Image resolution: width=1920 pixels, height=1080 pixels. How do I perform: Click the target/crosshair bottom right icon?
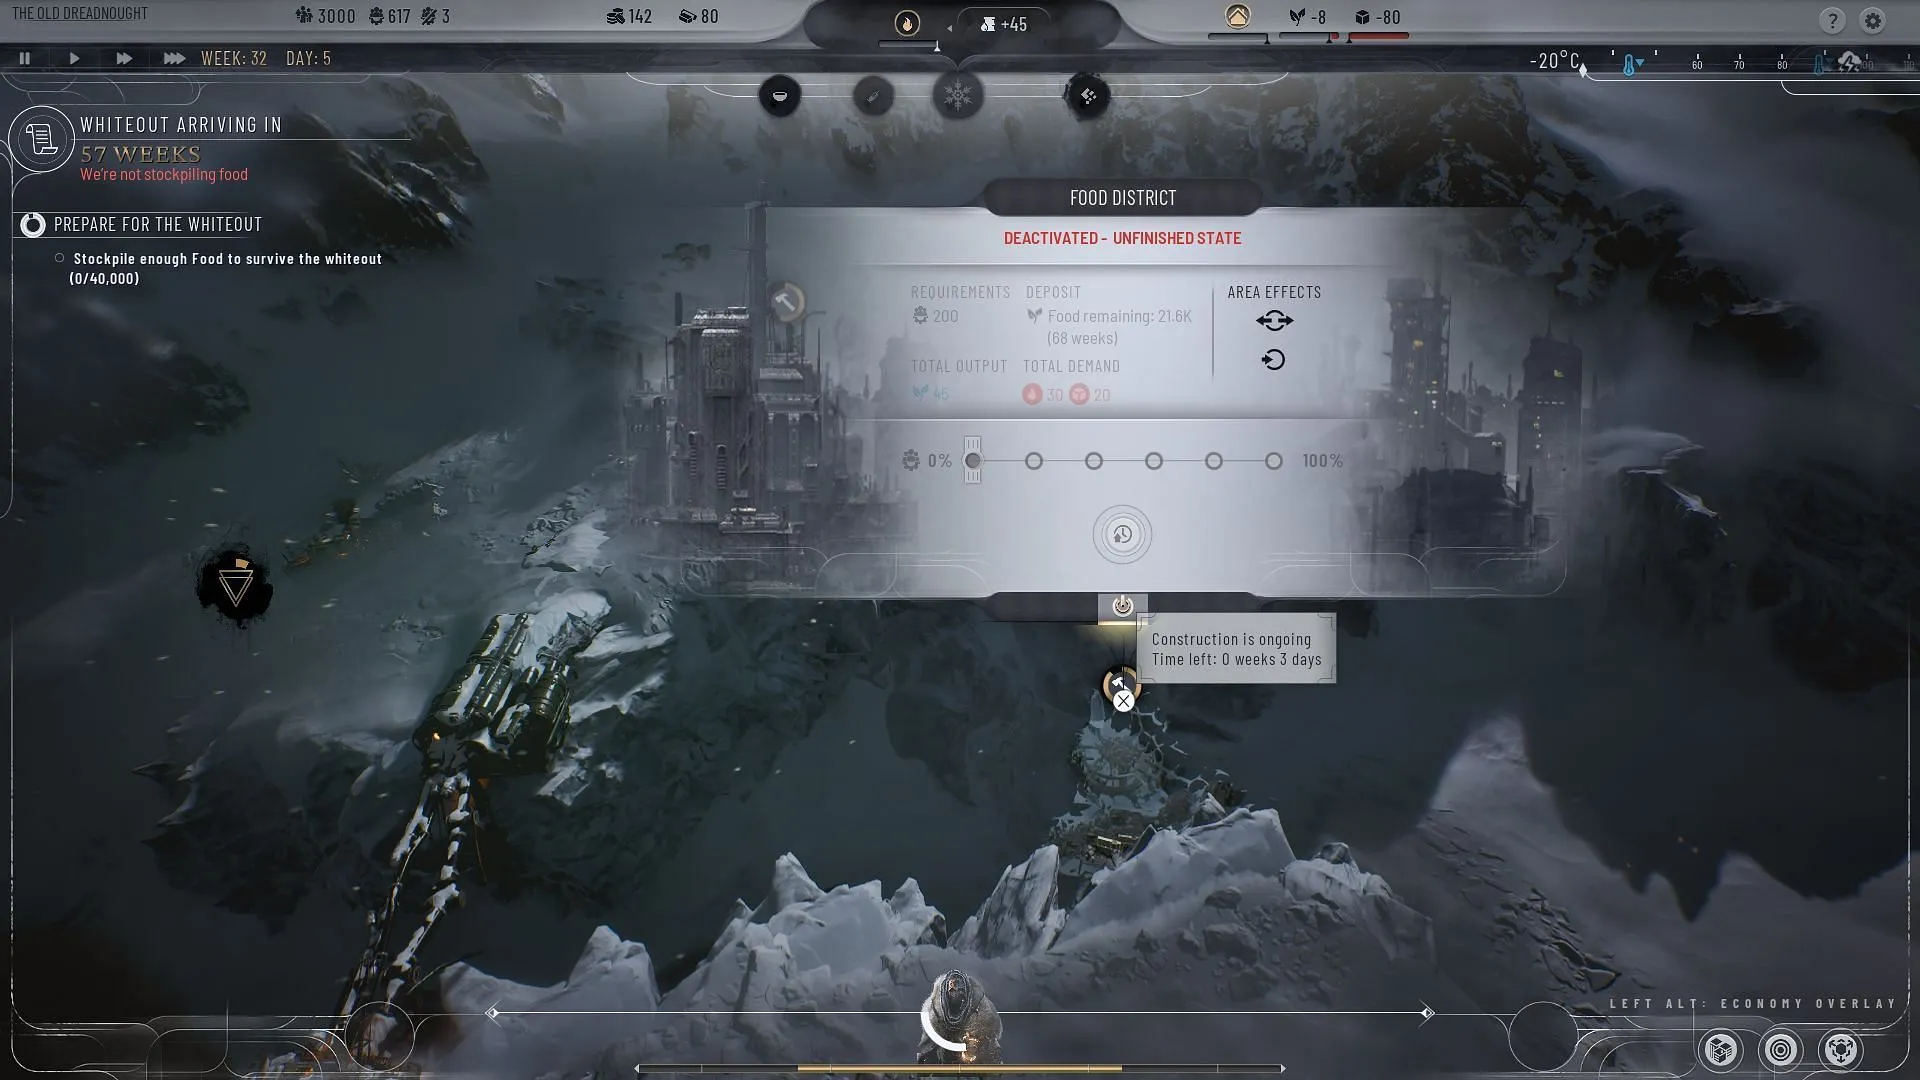click(1782, 1048)
